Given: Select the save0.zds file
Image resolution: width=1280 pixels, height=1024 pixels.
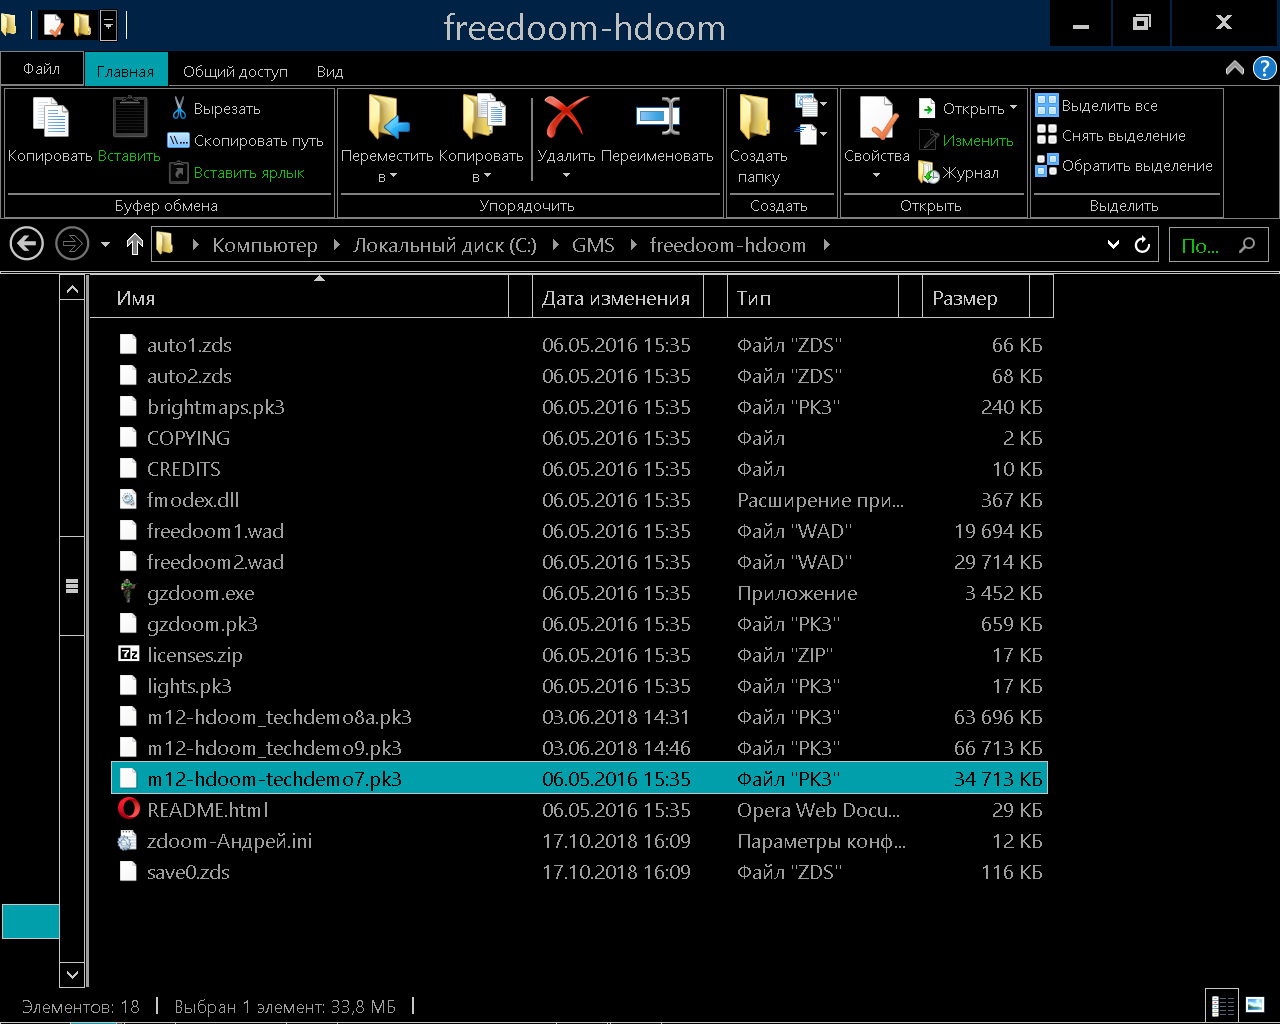Looking at the screenshot, I should click(x=579, y=872).
